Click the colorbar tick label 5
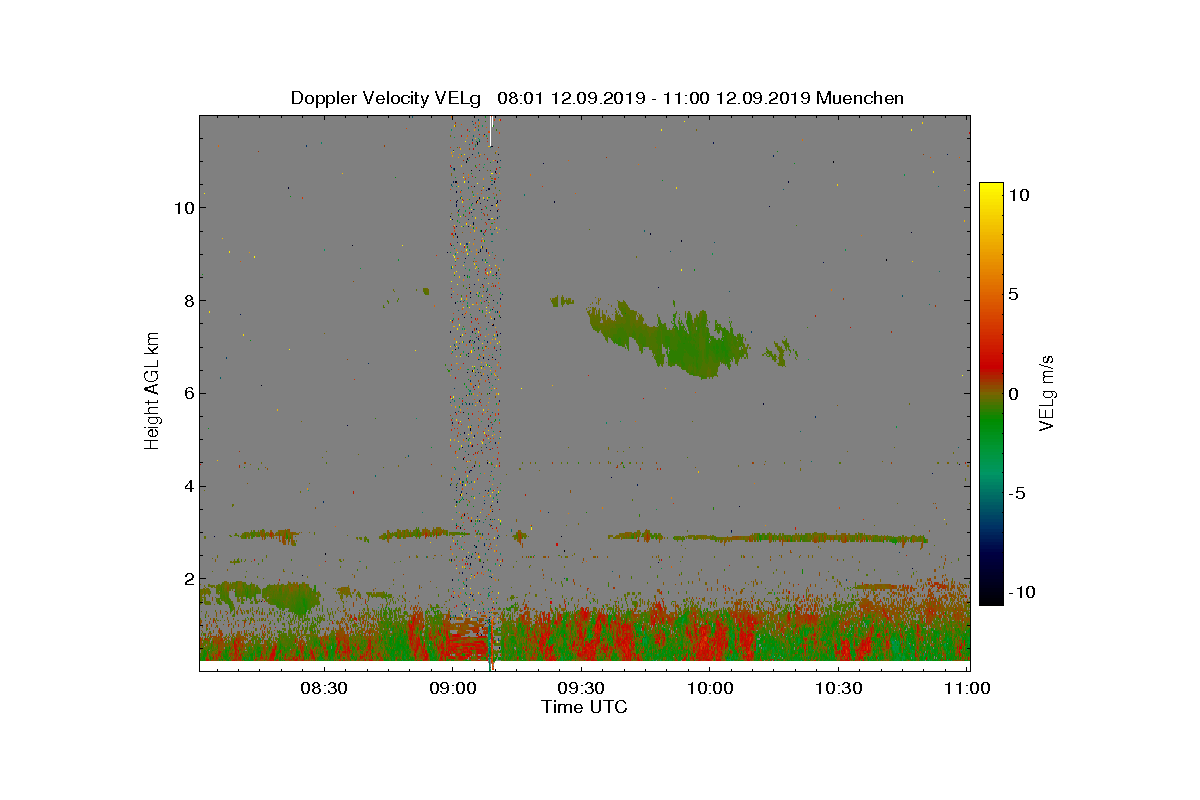Viewport: 1200px width, 800px height. [x=1013, y=294]
